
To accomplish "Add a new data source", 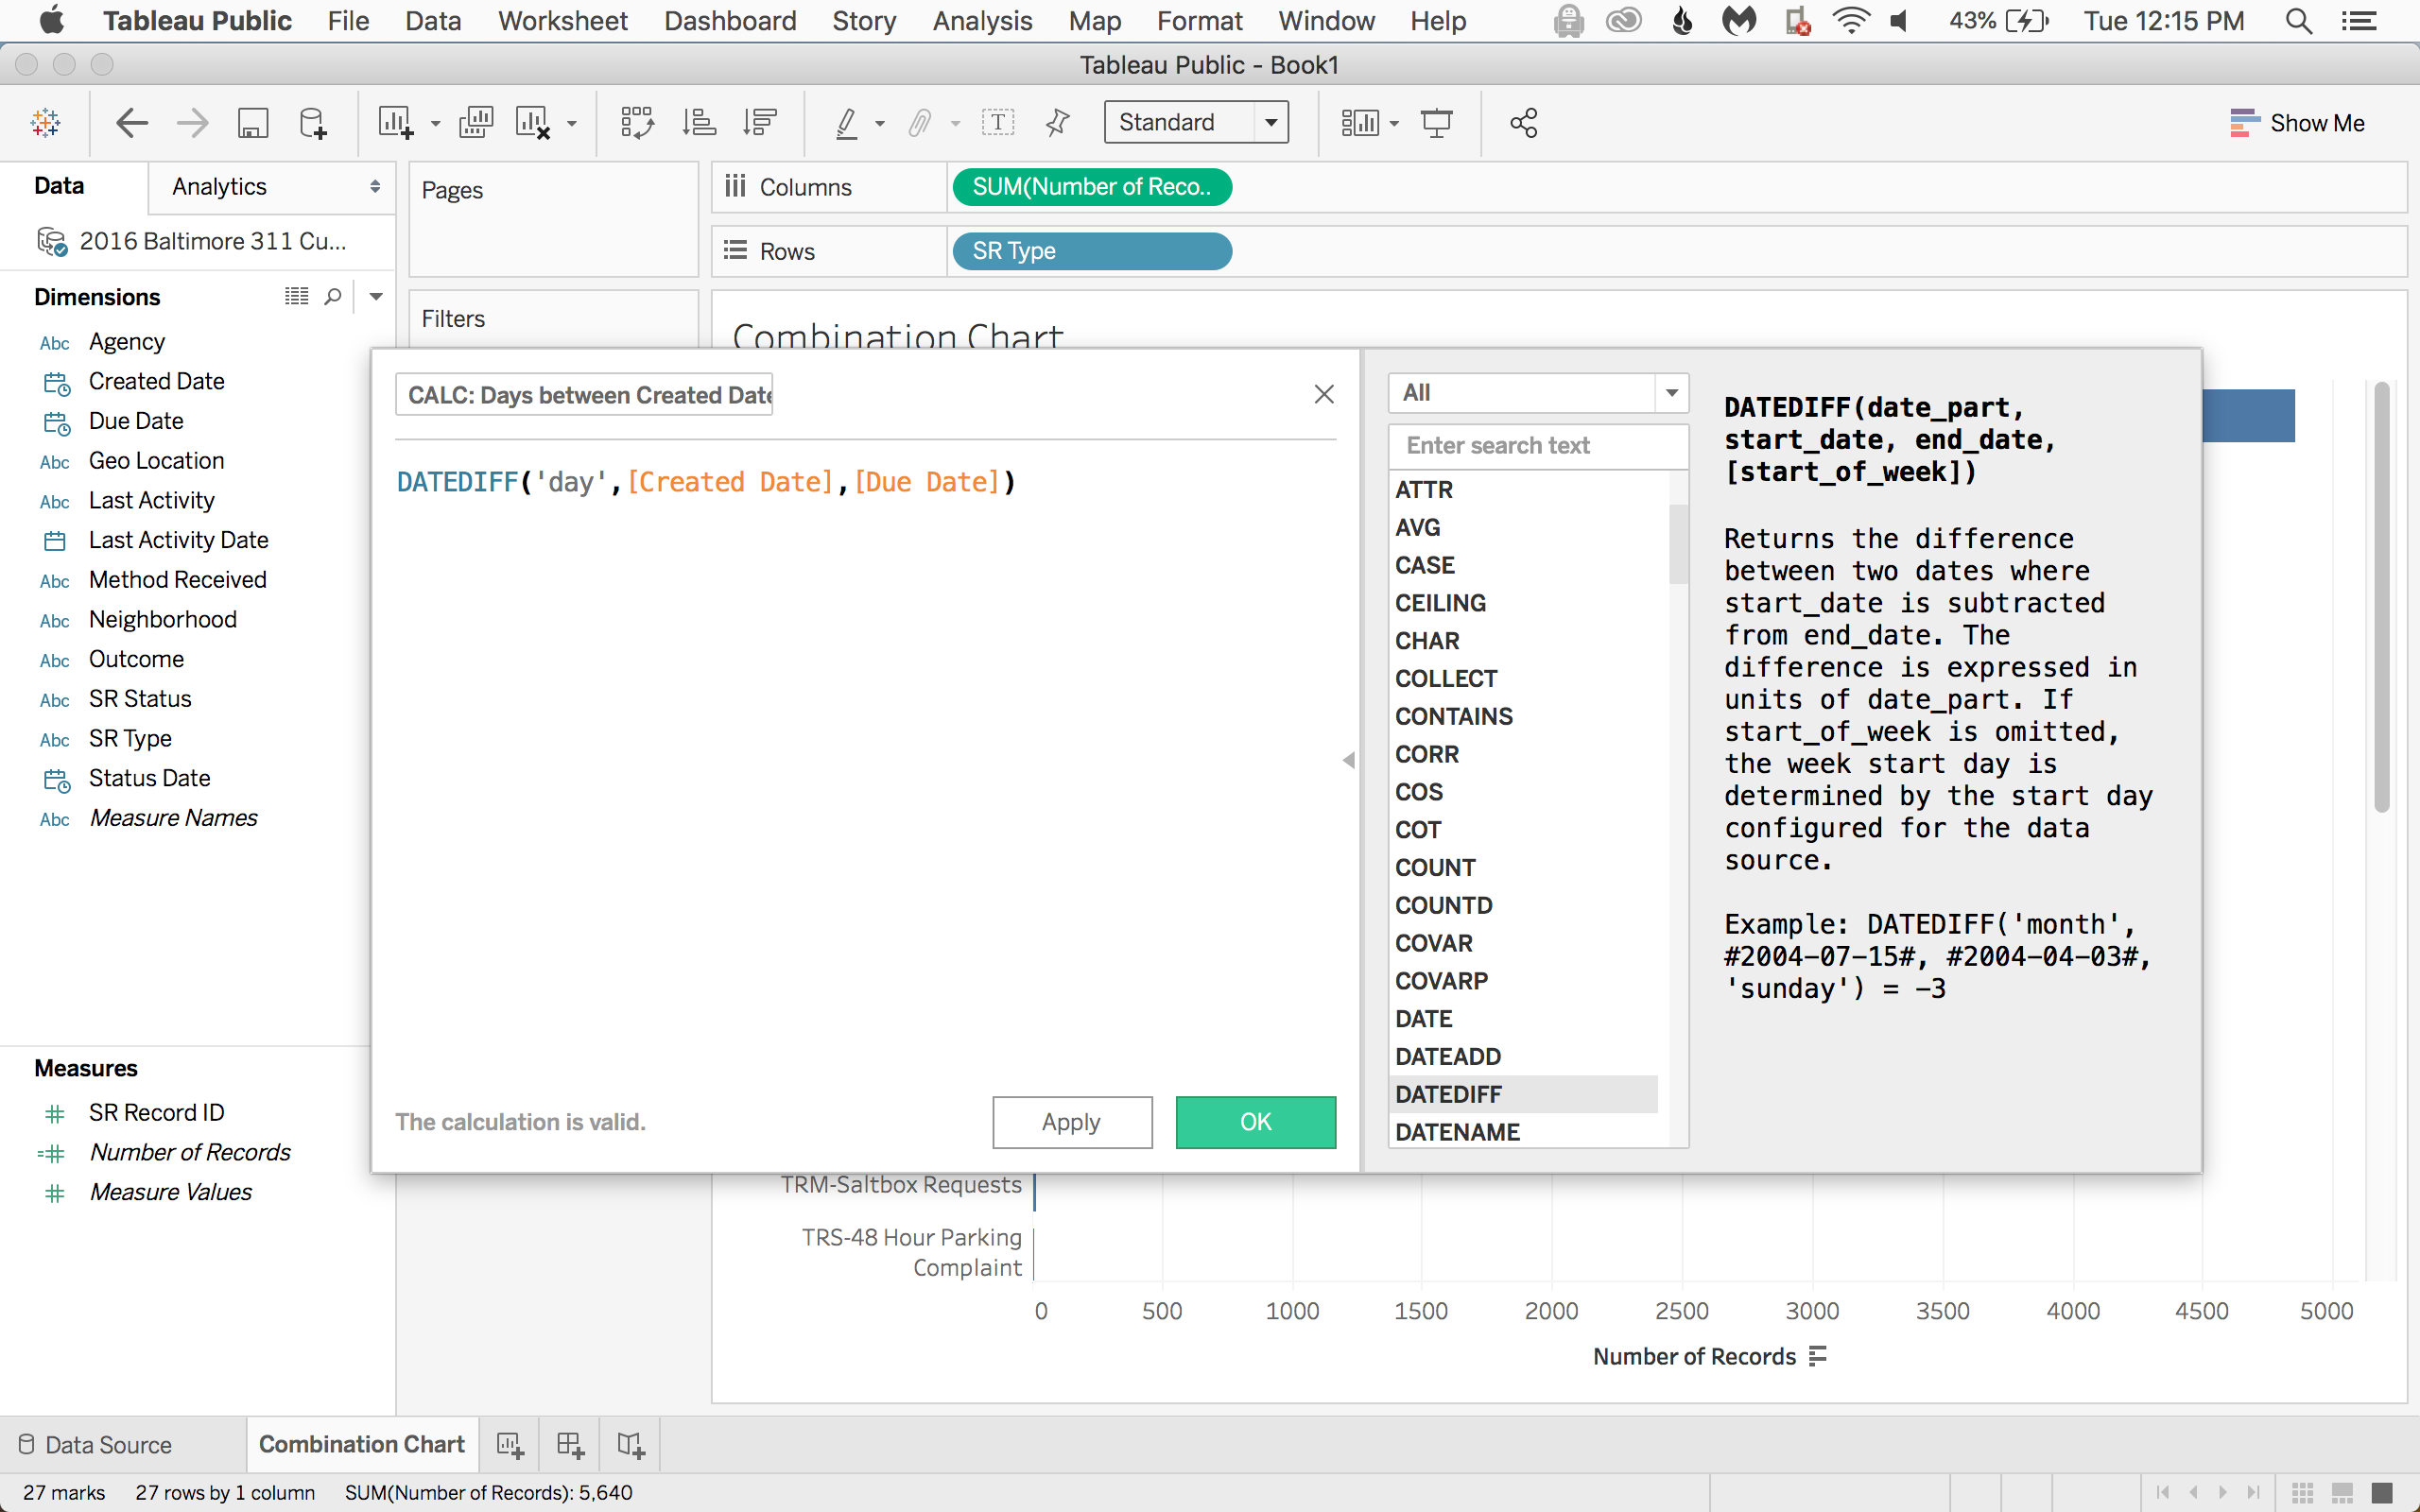I will click(x=313, y=123).
